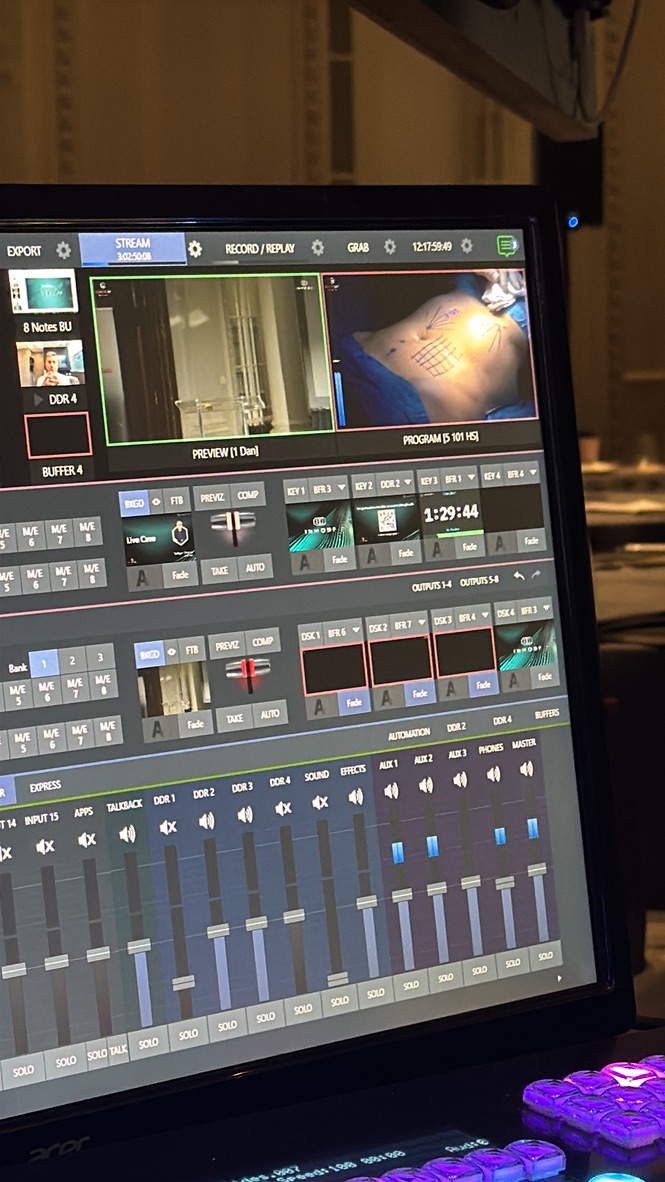
Task: Click TAKE in the KEY layers row
Action: coord(219,571)
